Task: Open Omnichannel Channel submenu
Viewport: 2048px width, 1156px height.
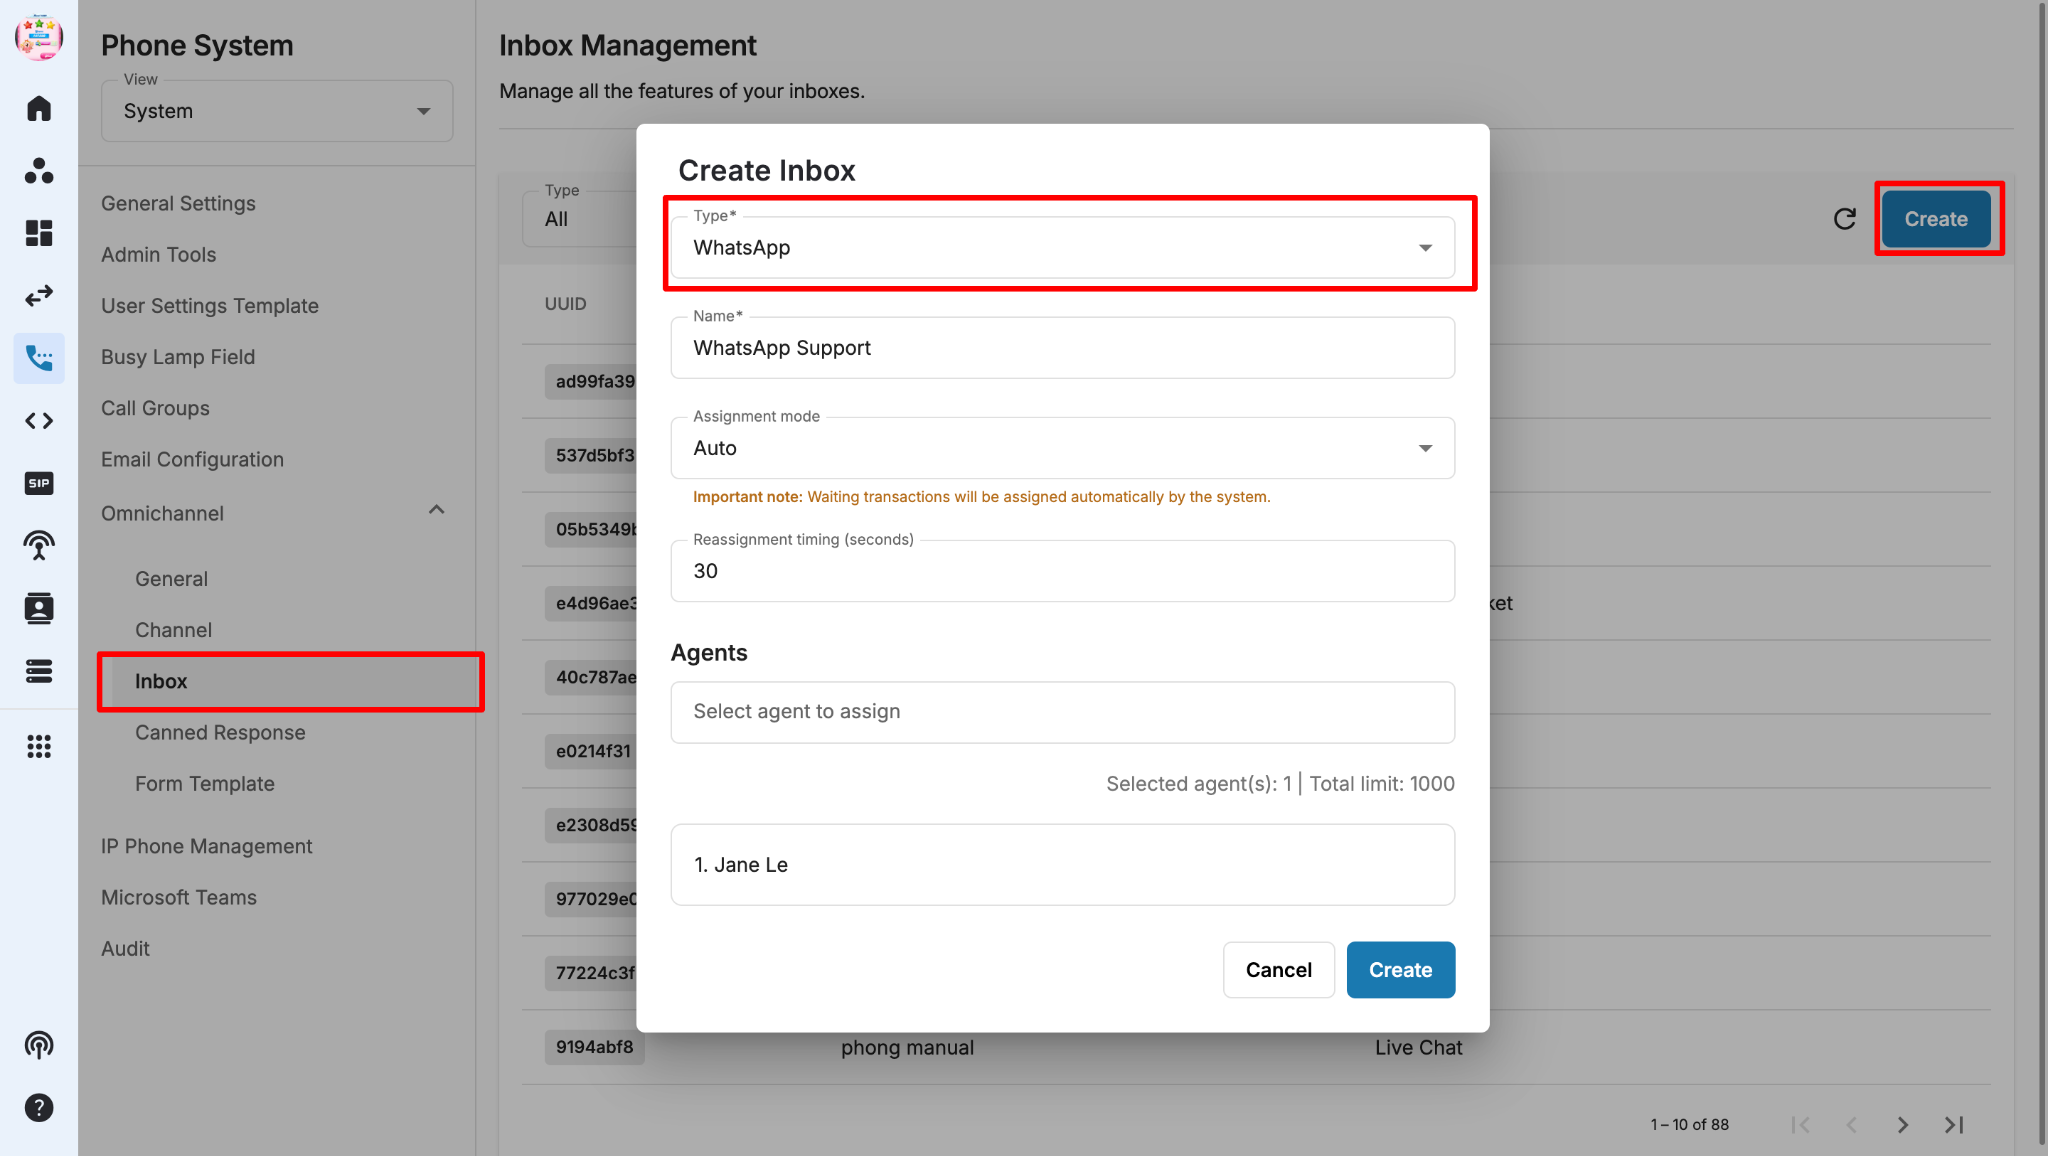Action: coord(173,630)
